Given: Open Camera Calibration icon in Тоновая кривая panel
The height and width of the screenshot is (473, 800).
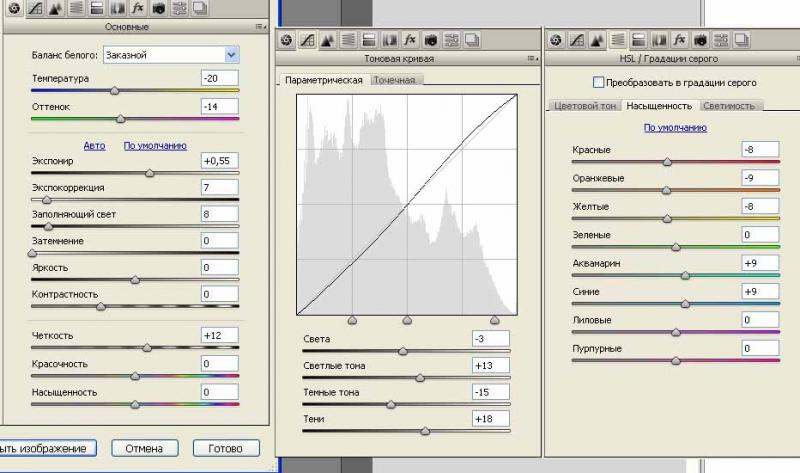Looking at the screenshot, I should 431,40.
